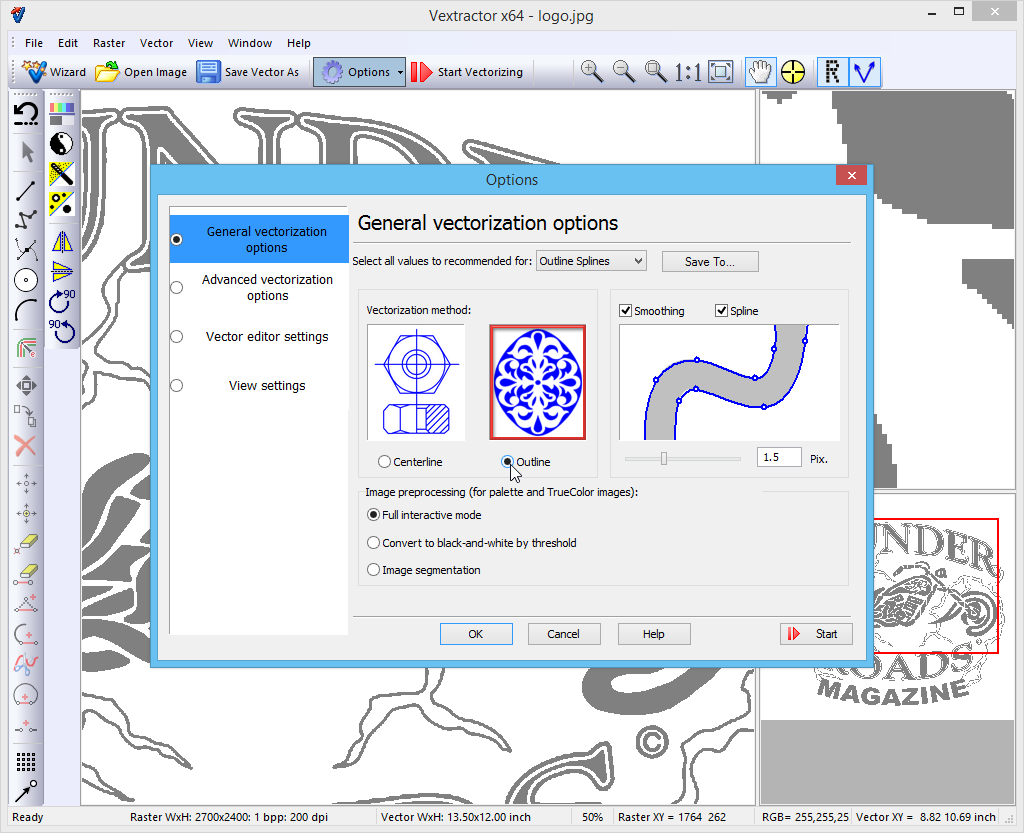Viewport: 1024px width, 833px height.
Task: Click the 1:1 actual size icon
Action: click(x=687, y=72)
